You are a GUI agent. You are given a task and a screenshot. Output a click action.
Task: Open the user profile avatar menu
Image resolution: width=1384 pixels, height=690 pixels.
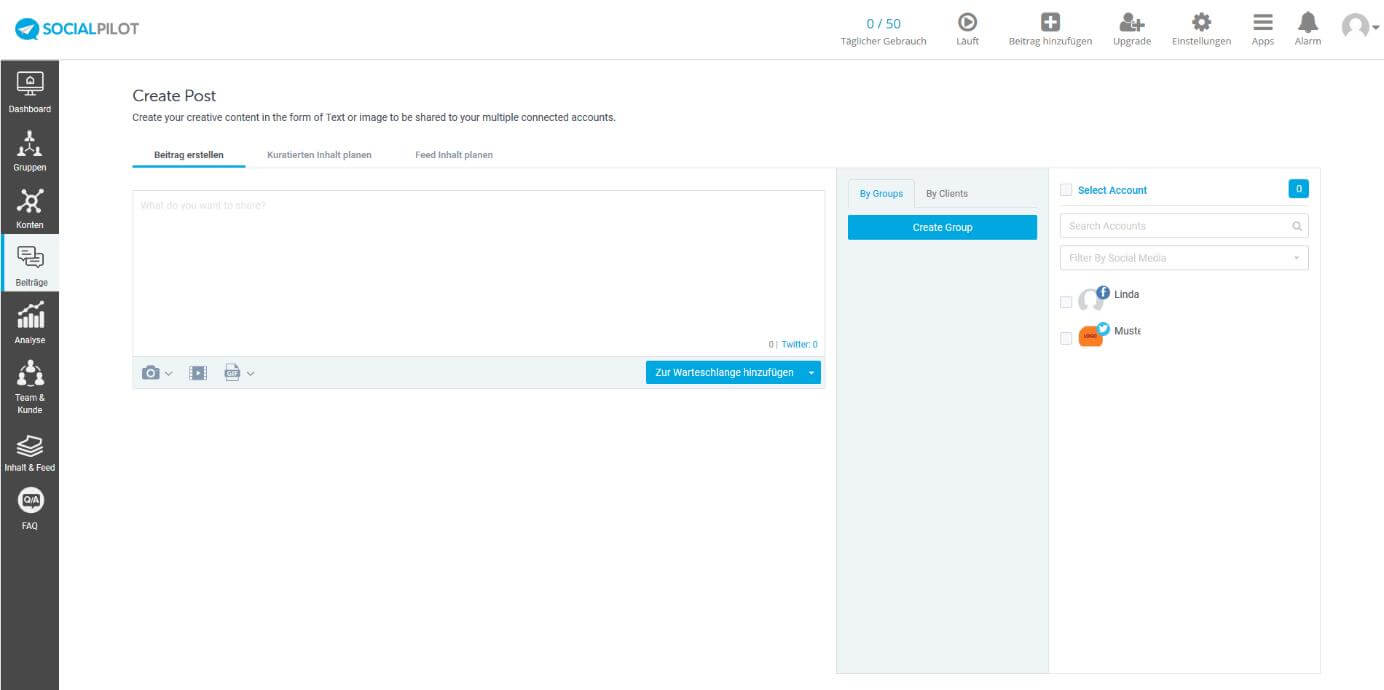[x=1360, y=27]
